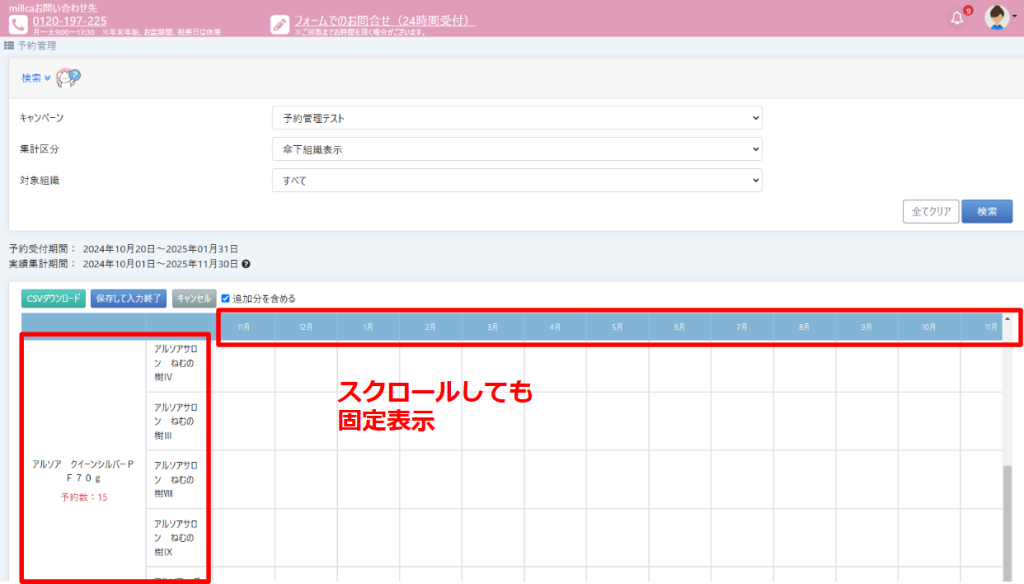Screen dimensions: 1024x584
Task: Click the 12月 column header
Action: click(x=306, y=327)
